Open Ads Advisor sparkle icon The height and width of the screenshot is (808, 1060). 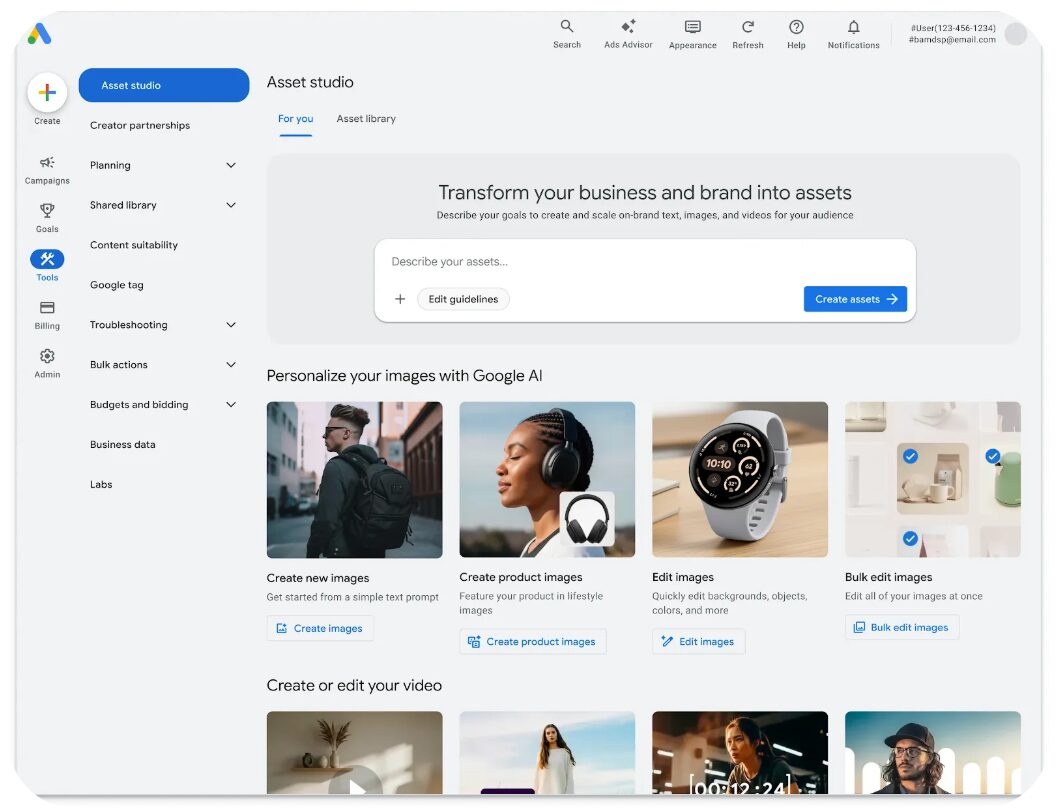pos(628,26)
